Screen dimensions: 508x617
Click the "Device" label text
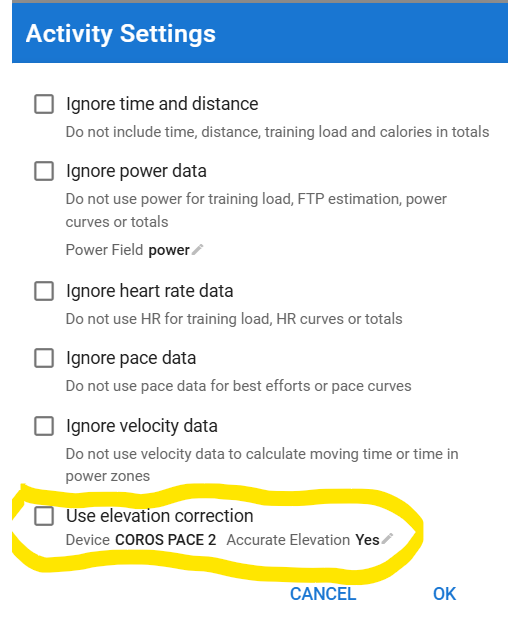click(88, 540)
